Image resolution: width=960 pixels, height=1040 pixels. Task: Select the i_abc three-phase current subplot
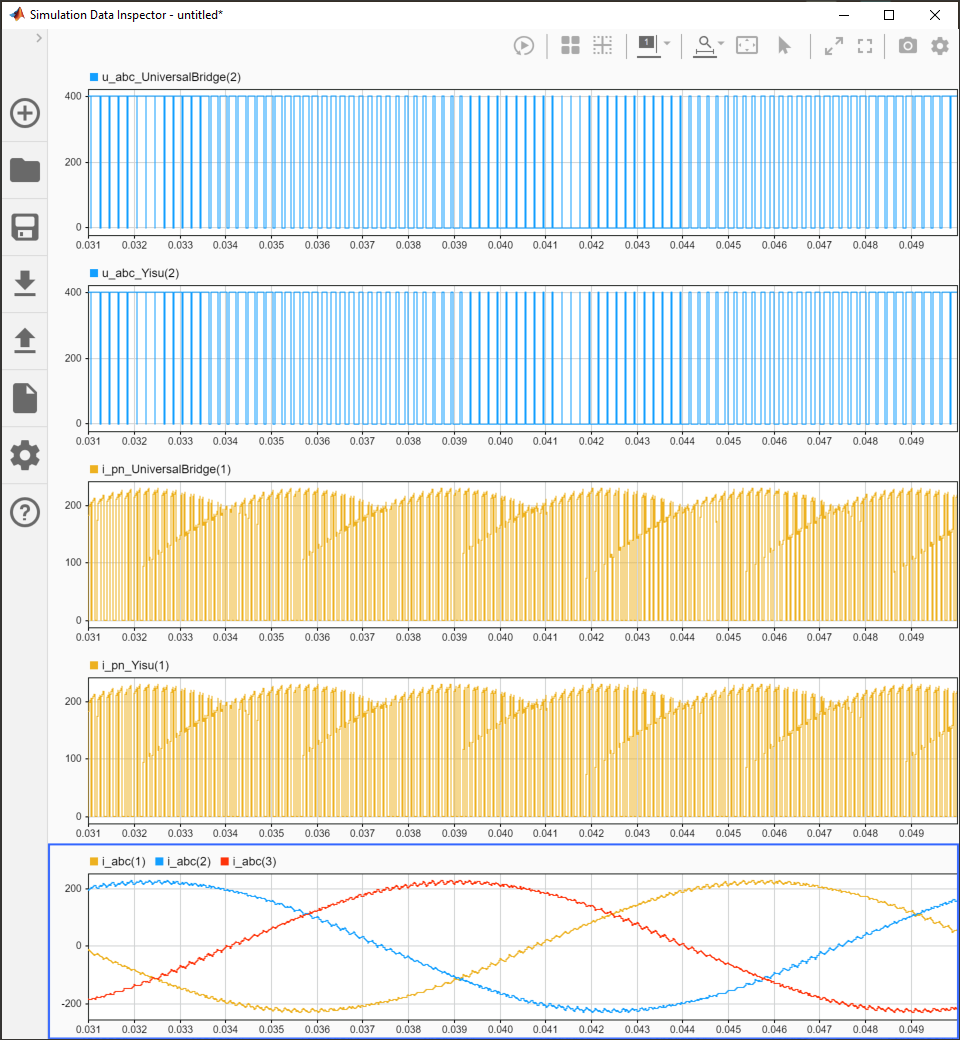522,946
